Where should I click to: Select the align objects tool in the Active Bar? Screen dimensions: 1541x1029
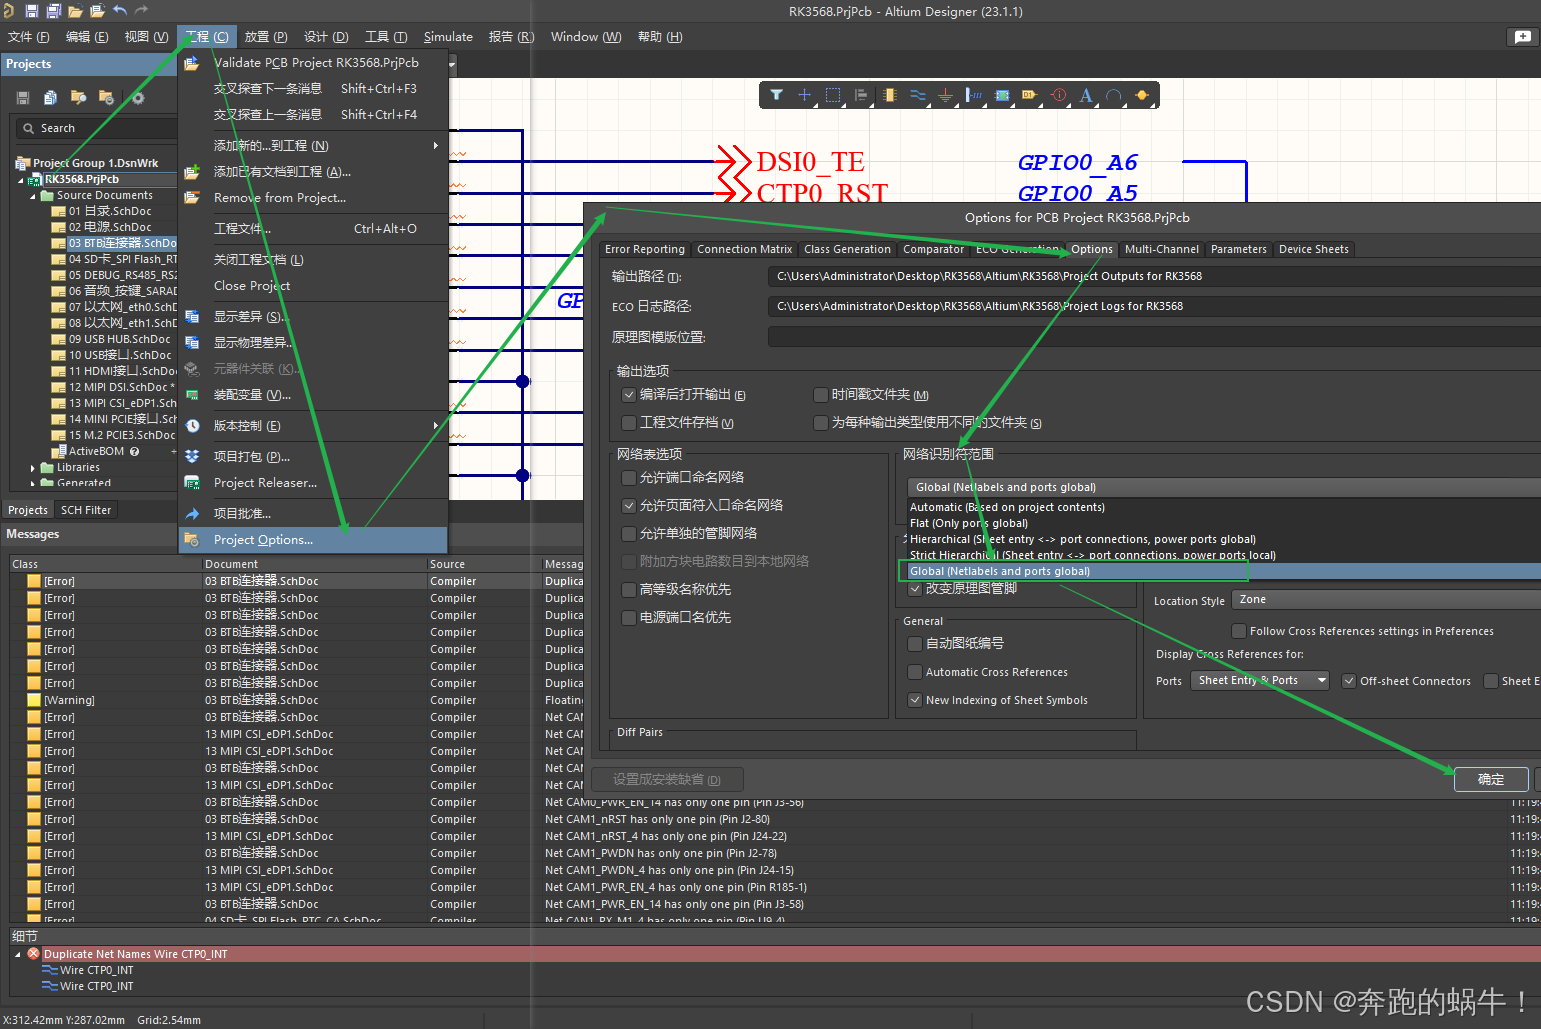point(860,95)
